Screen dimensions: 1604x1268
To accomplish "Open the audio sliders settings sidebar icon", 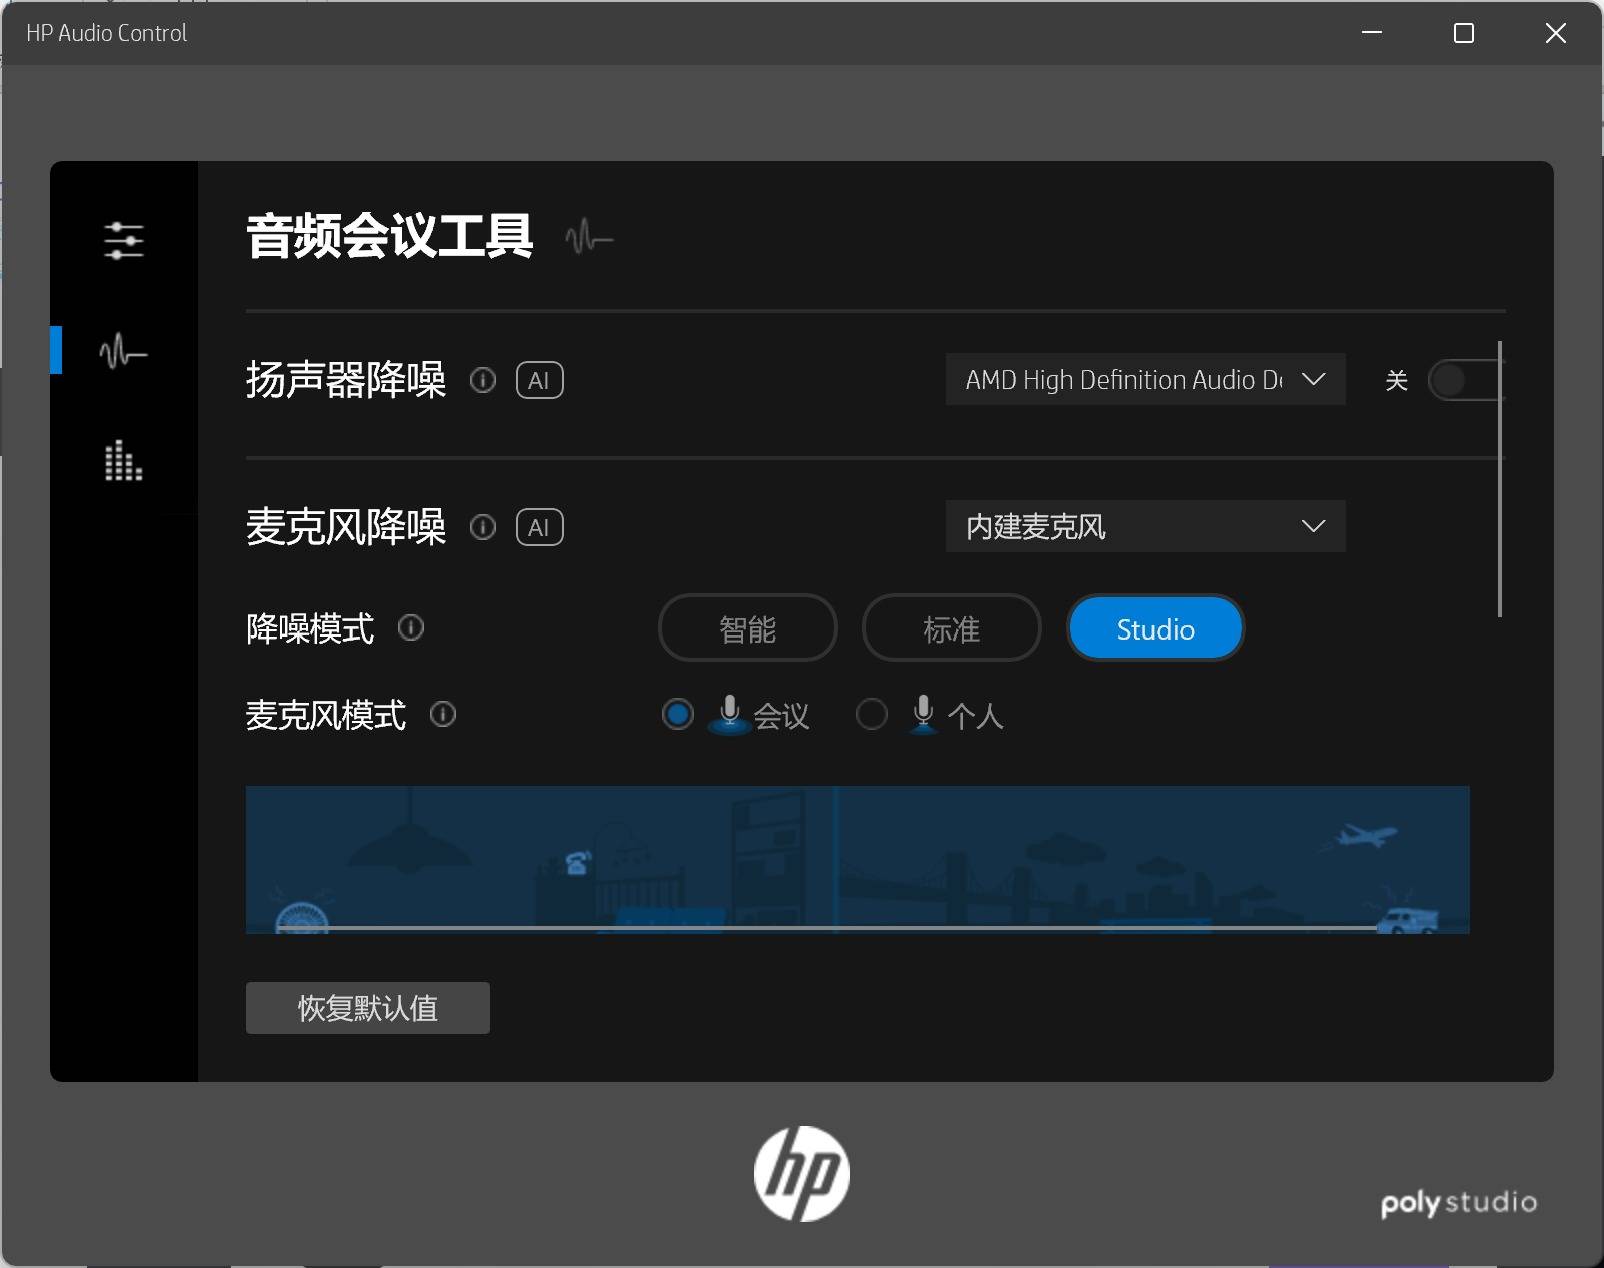I will point(123,241).
